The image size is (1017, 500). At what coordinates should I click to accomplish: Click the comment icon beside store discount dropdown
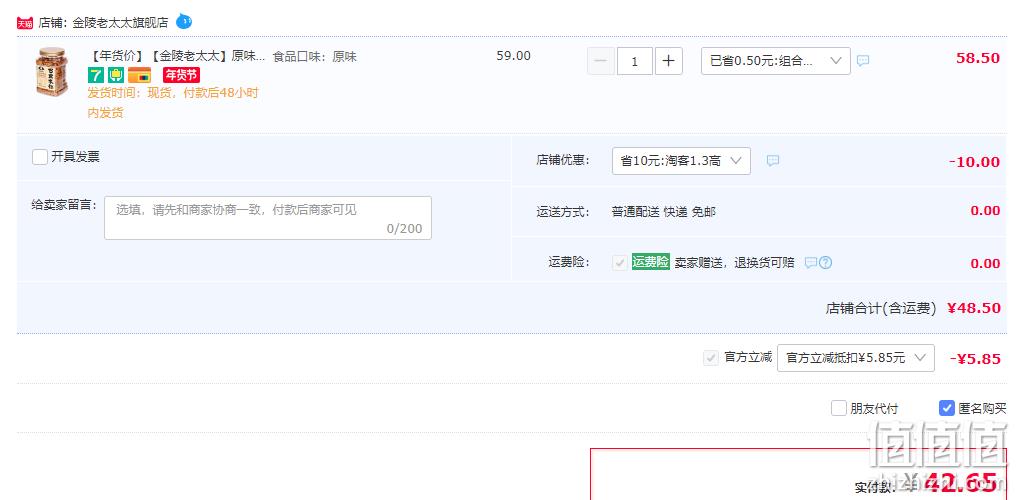pos(772,161)
